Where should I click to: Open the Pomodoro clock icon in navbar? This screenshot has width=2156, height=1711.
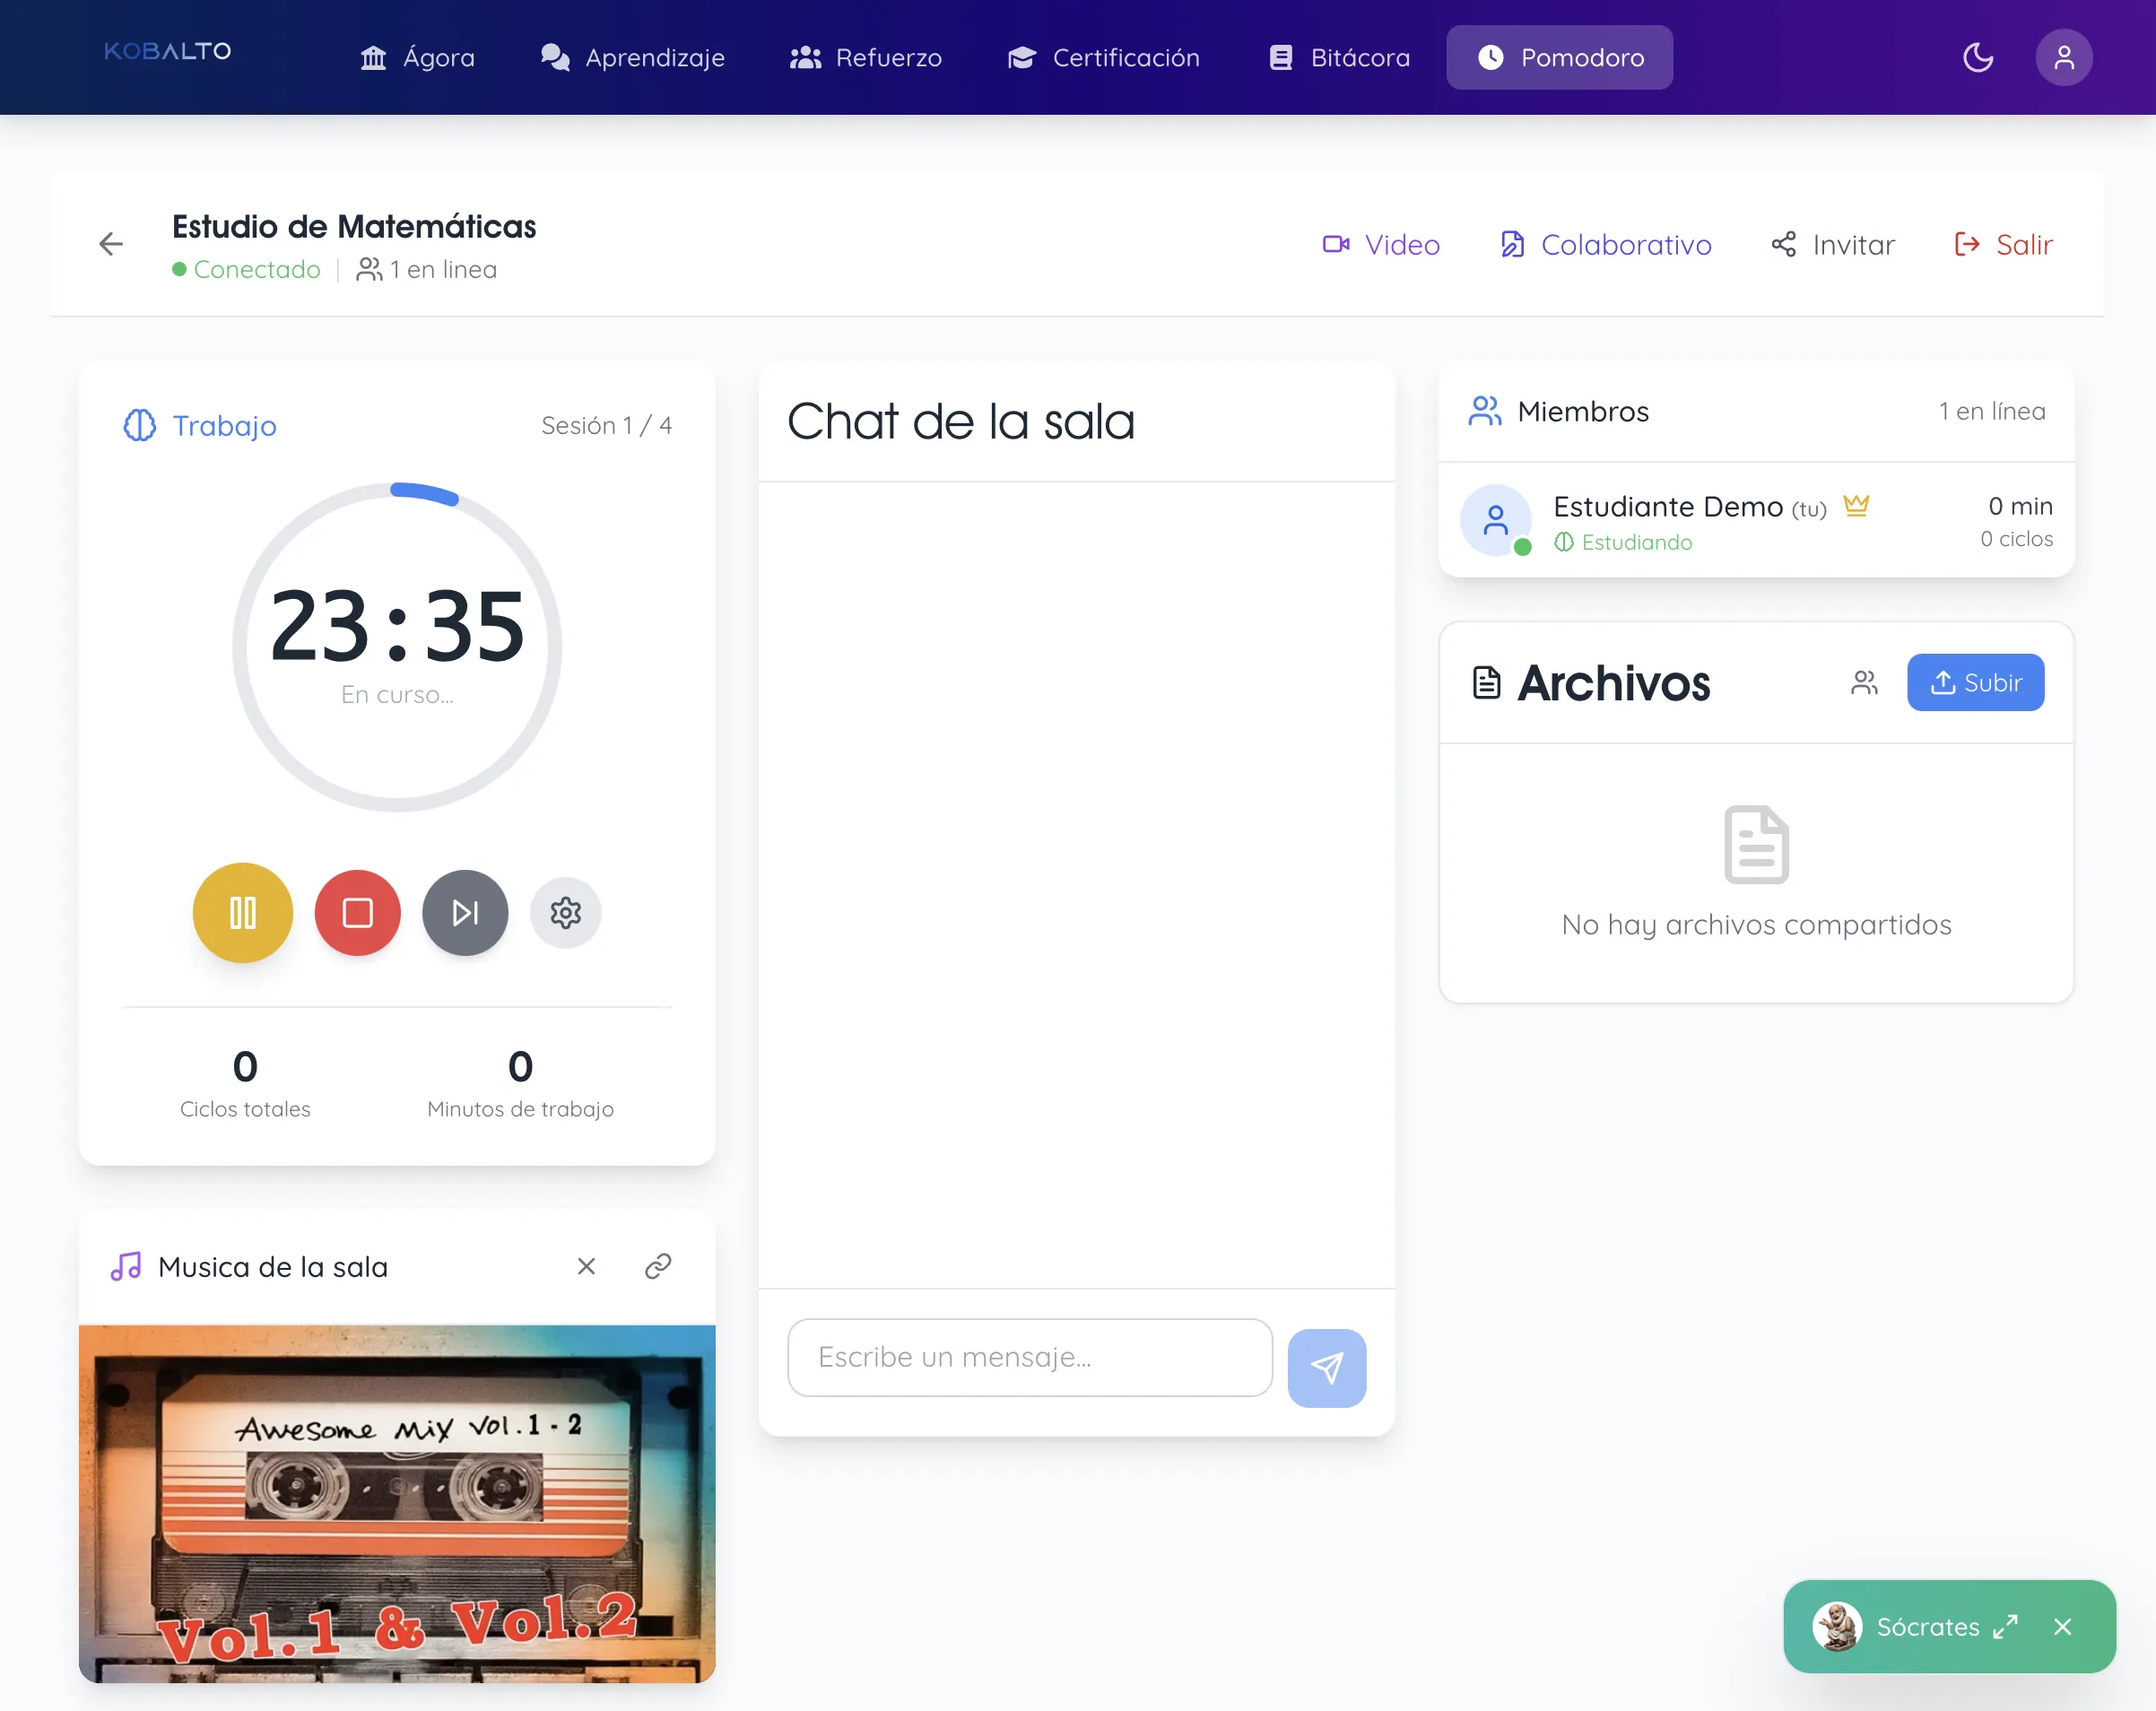[x=1492, y=57]
